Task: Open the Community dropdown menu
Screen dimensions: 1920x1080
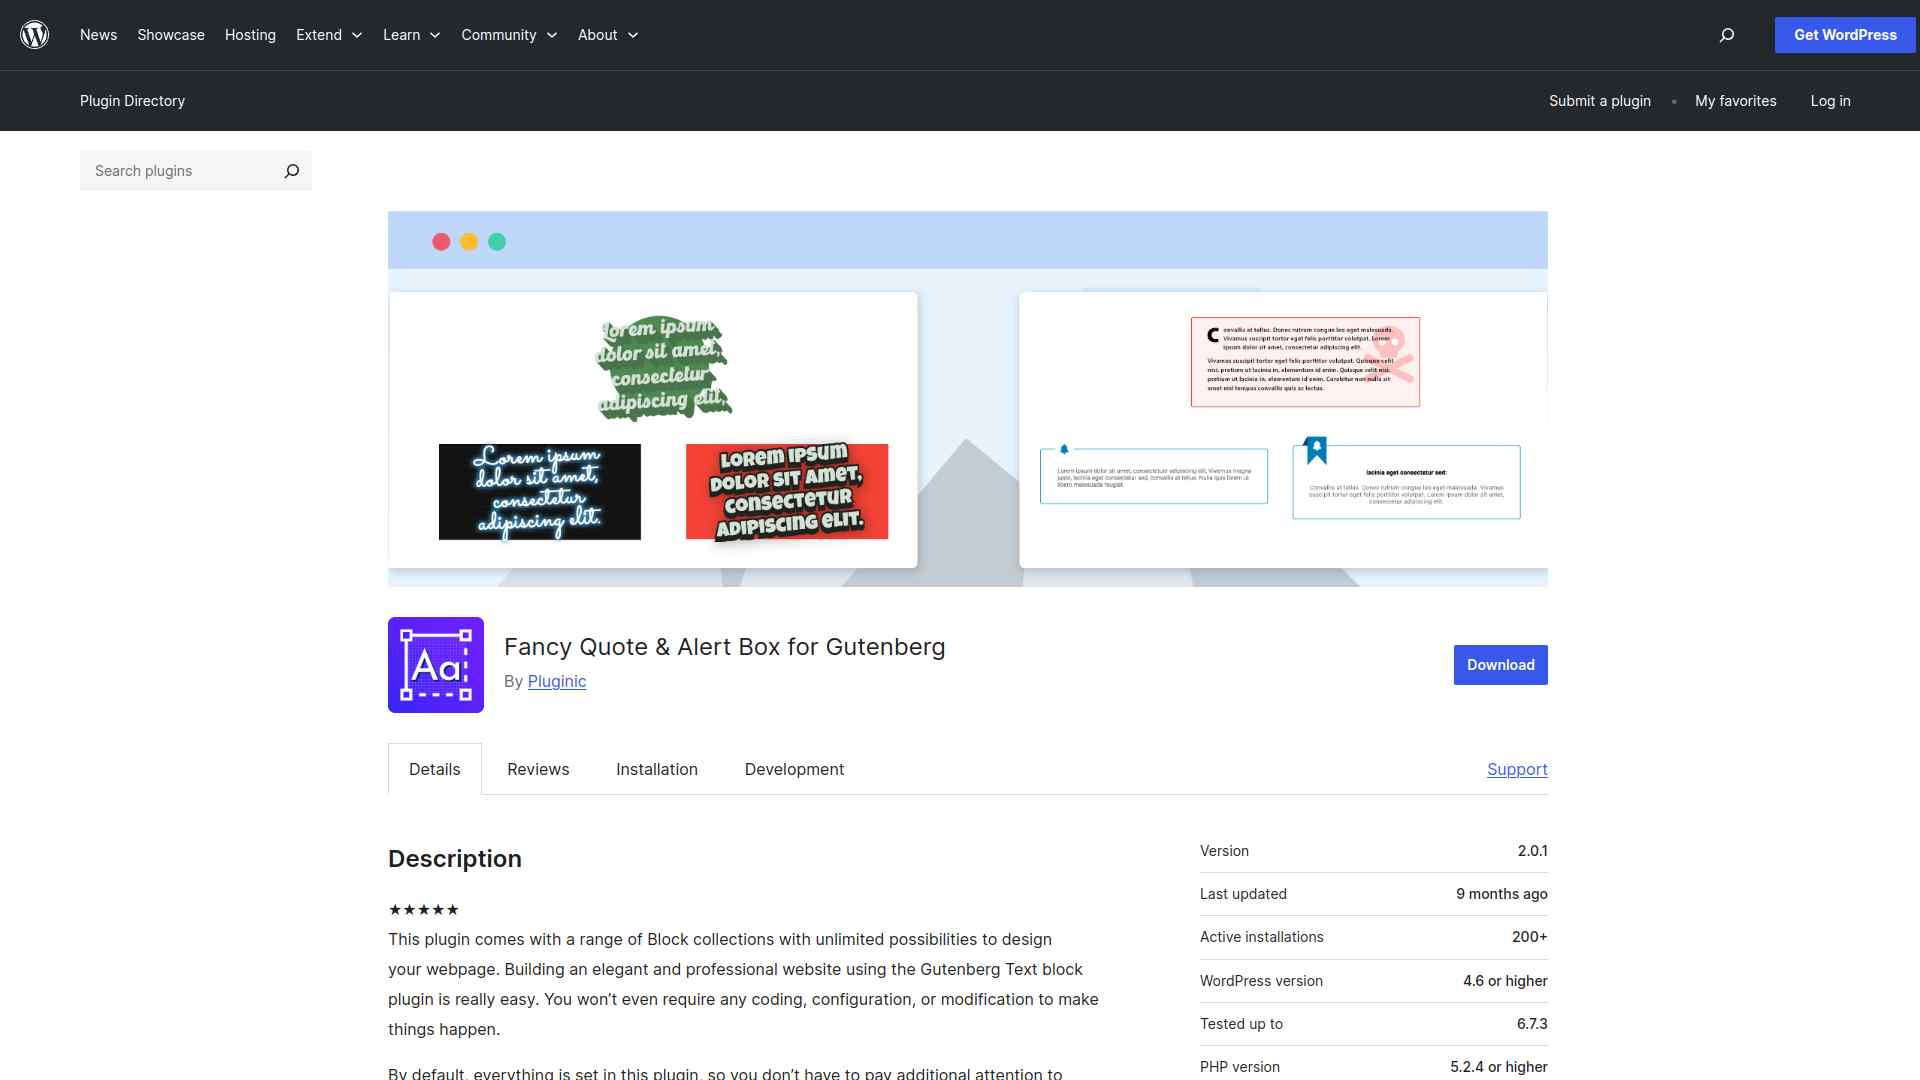Action: [x=508, y=35]
